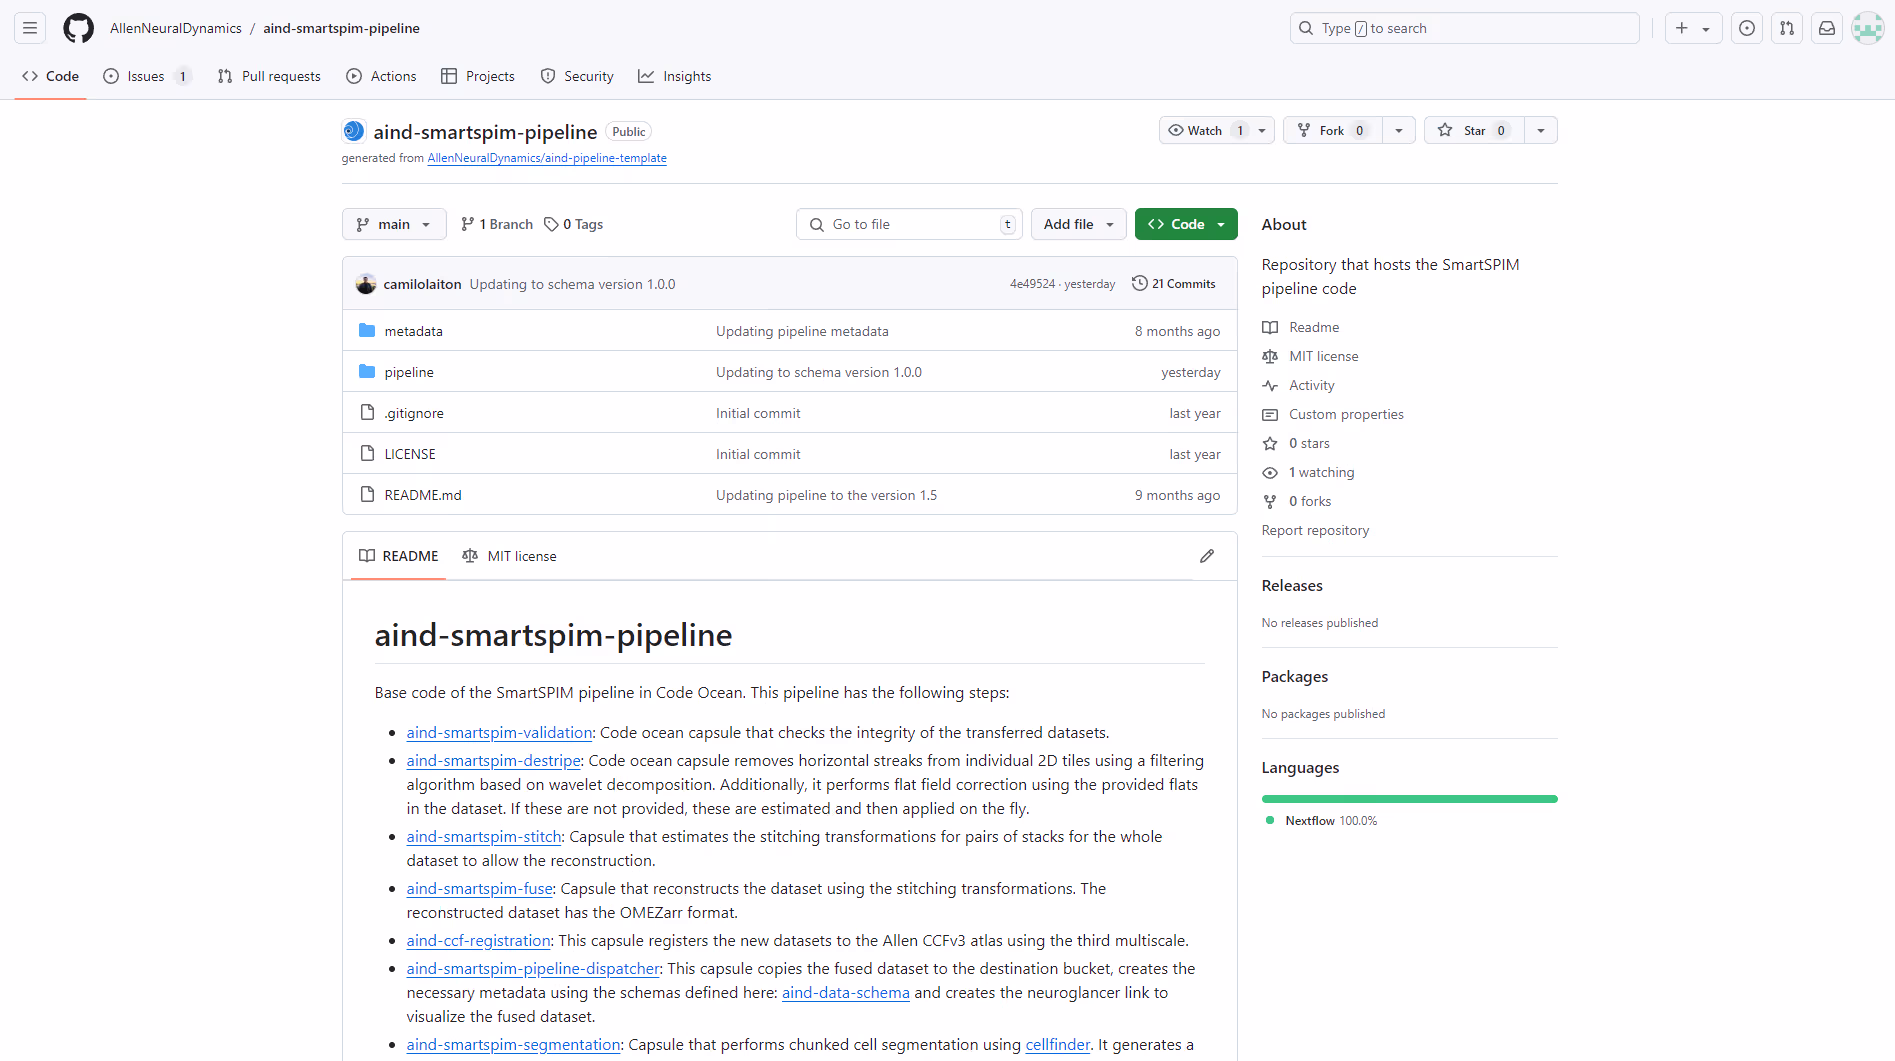Switch to the Security tab
Screen dimensions: 1895x1061
coord(577,76)
